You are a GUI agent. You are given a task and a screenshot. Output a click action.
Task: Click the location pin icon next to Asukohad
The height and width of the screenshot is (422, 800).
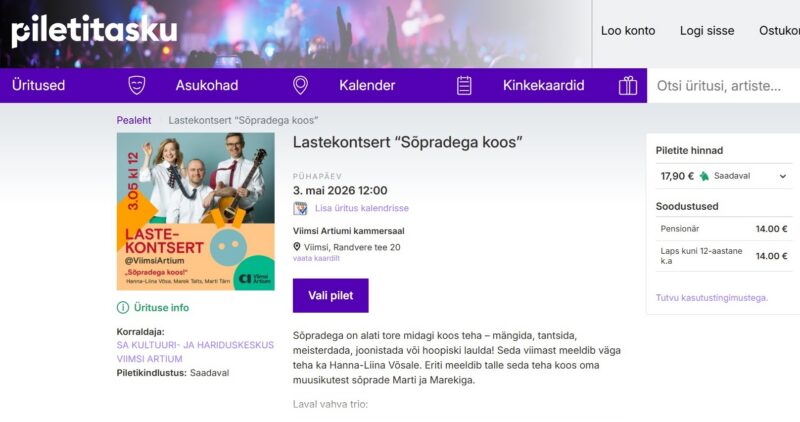300,85
